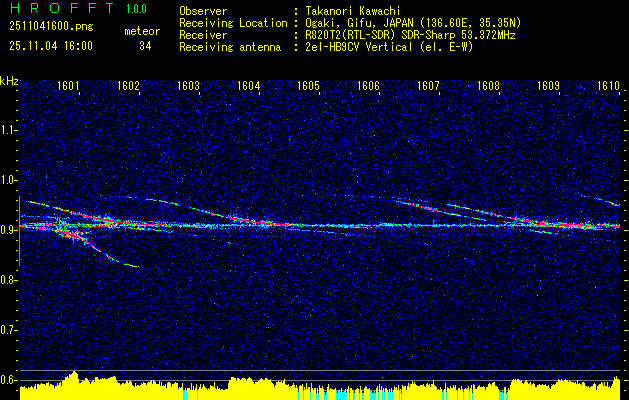Click the 1.1 kHz axis value
The image size is (629, 400).
point(9,130)
